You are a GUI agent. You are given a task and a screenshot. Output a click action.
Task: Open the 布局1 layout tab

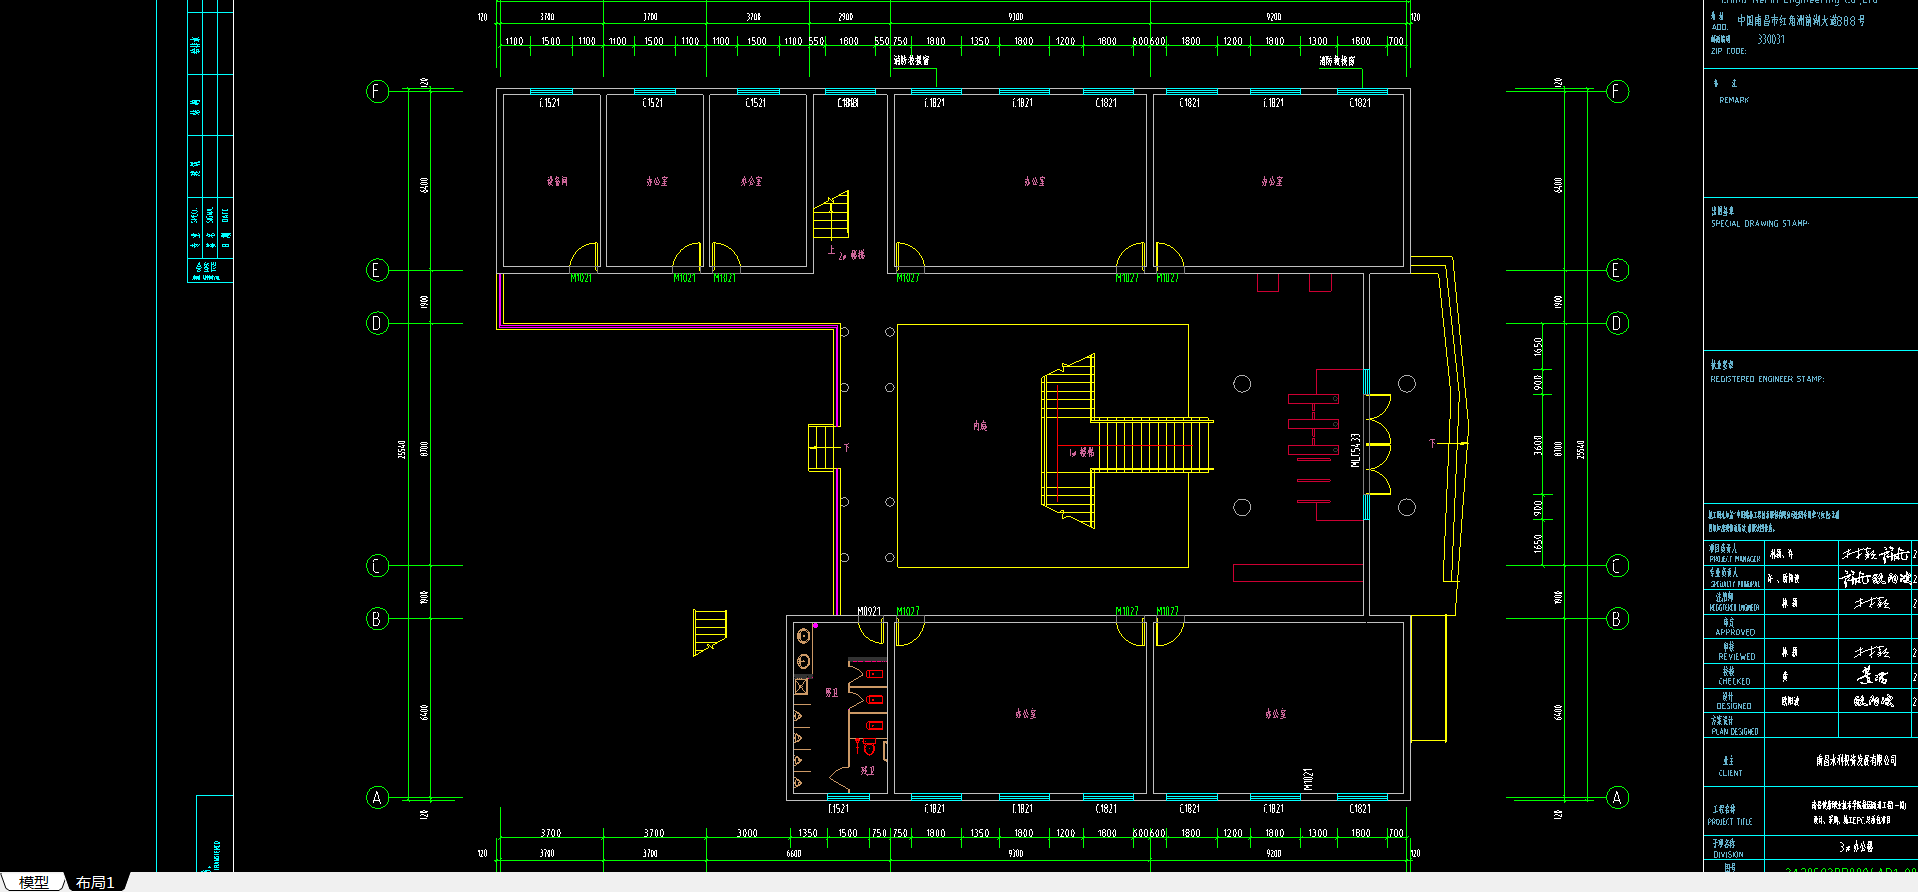coord(96,882)
